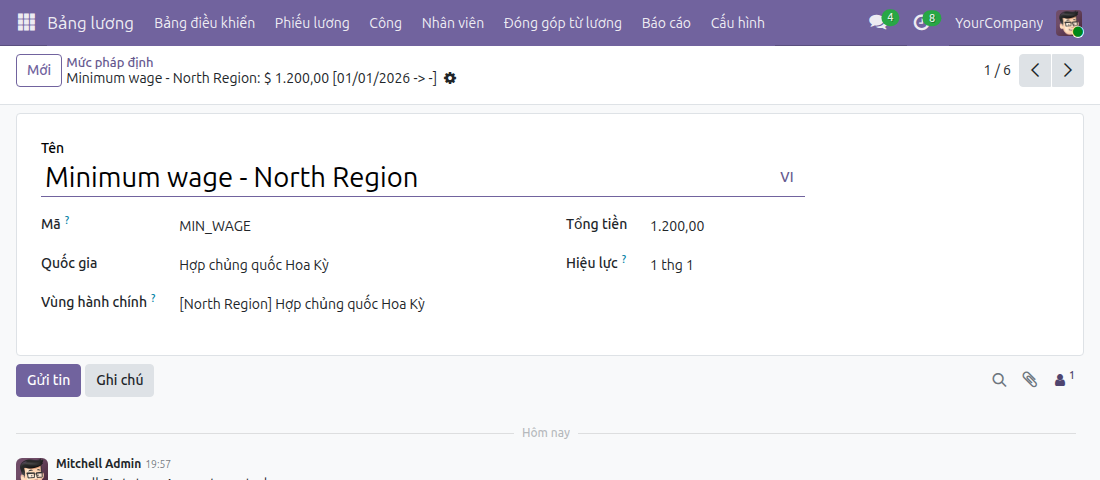
Task: Attach files using the paperclip icon
Action: coord(1029,380)
